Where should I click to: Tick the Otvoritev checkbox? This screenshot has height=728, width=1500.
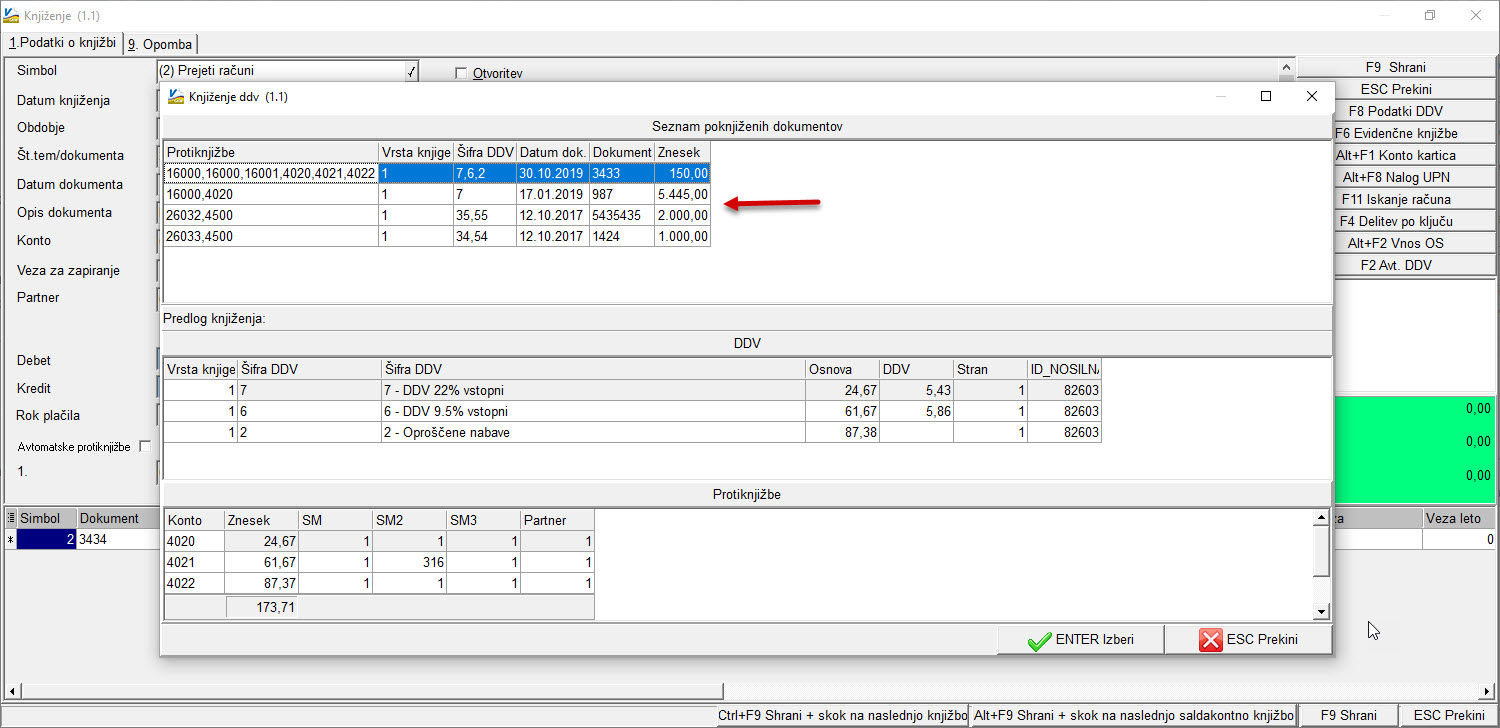point(461,73)
